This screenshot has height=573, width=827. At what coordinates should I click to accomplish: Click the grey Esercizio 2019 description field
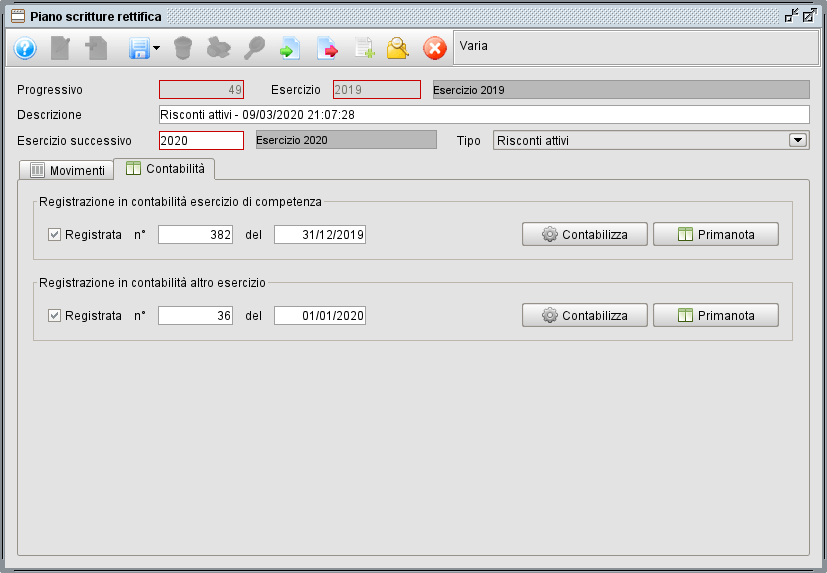coord(621,90)
